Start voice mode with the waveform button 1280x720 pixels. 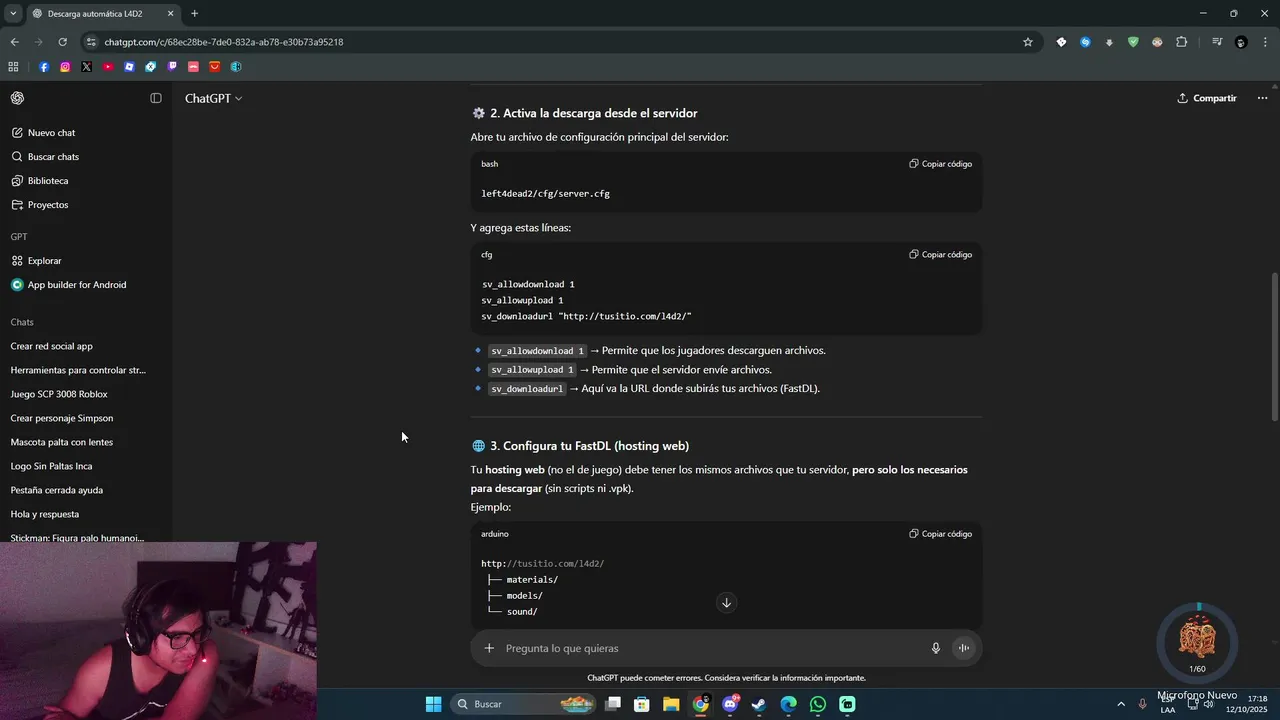pos(964,648)
